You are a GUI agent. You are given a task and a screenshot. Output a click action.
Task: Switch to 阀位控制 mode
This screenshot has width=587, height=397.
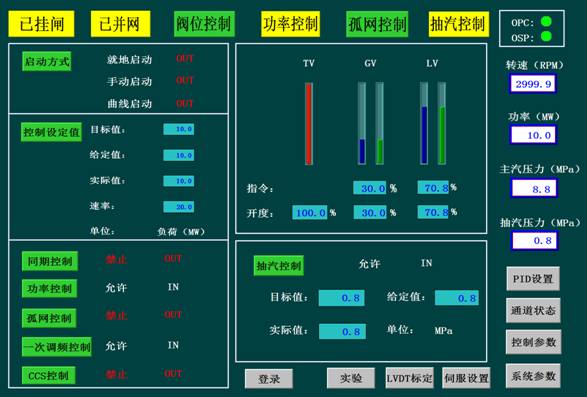[204, 24]
